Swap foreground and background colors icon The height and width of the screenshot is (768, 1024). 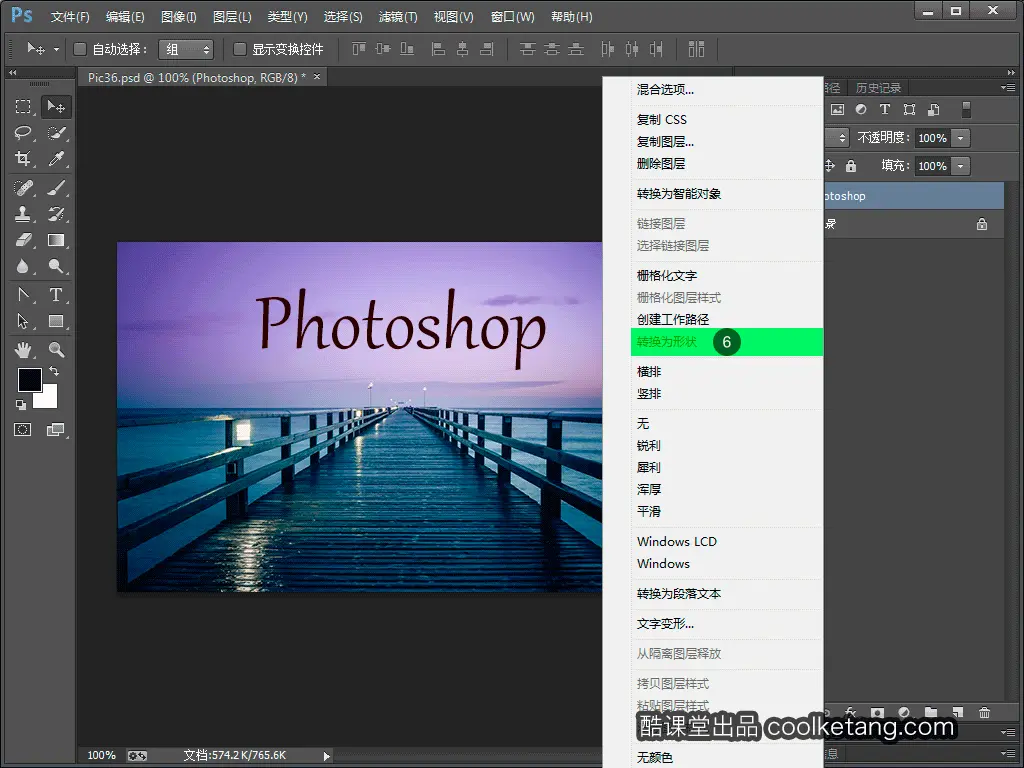point(54,371)
